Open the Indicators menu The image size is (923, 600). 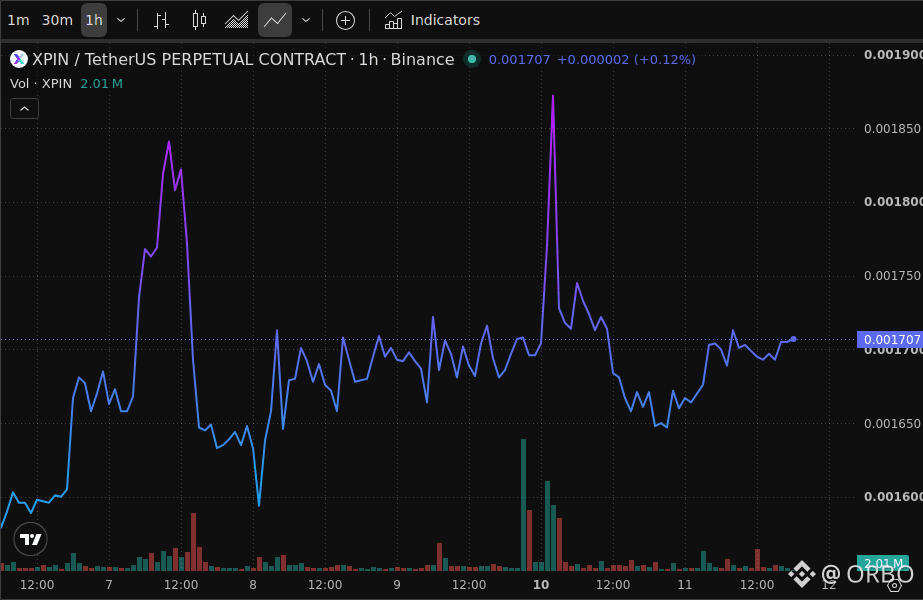pyautogui.click(x=432, y=21)
